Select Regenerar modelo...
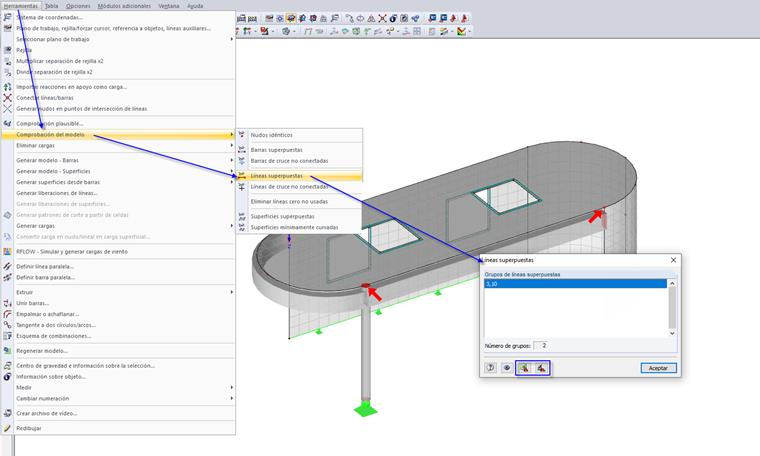 coord(118,351)
